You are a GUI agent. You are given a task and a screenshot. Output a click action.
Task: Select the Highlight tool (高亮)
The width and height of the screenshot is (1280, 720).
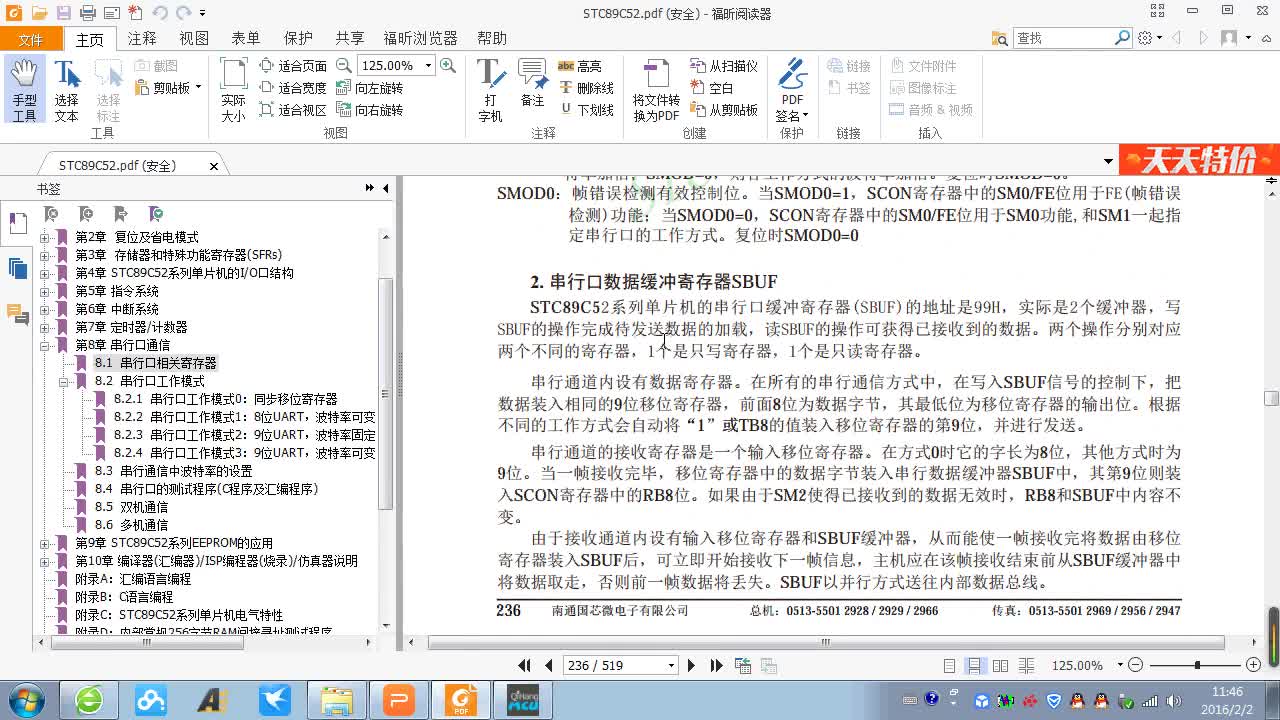pos(580,66)
